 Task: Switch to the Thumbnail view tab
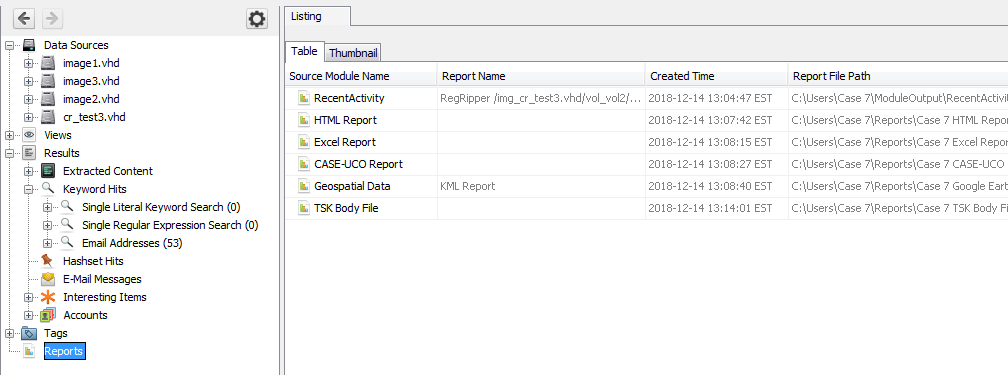tap(353, 52)
